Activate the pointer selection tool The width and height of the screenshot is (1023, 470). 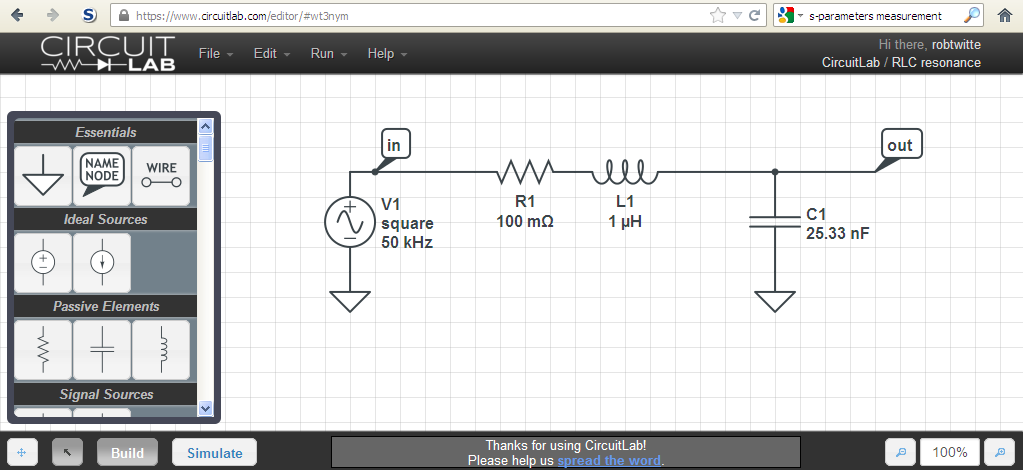click(x=68, y=453)
